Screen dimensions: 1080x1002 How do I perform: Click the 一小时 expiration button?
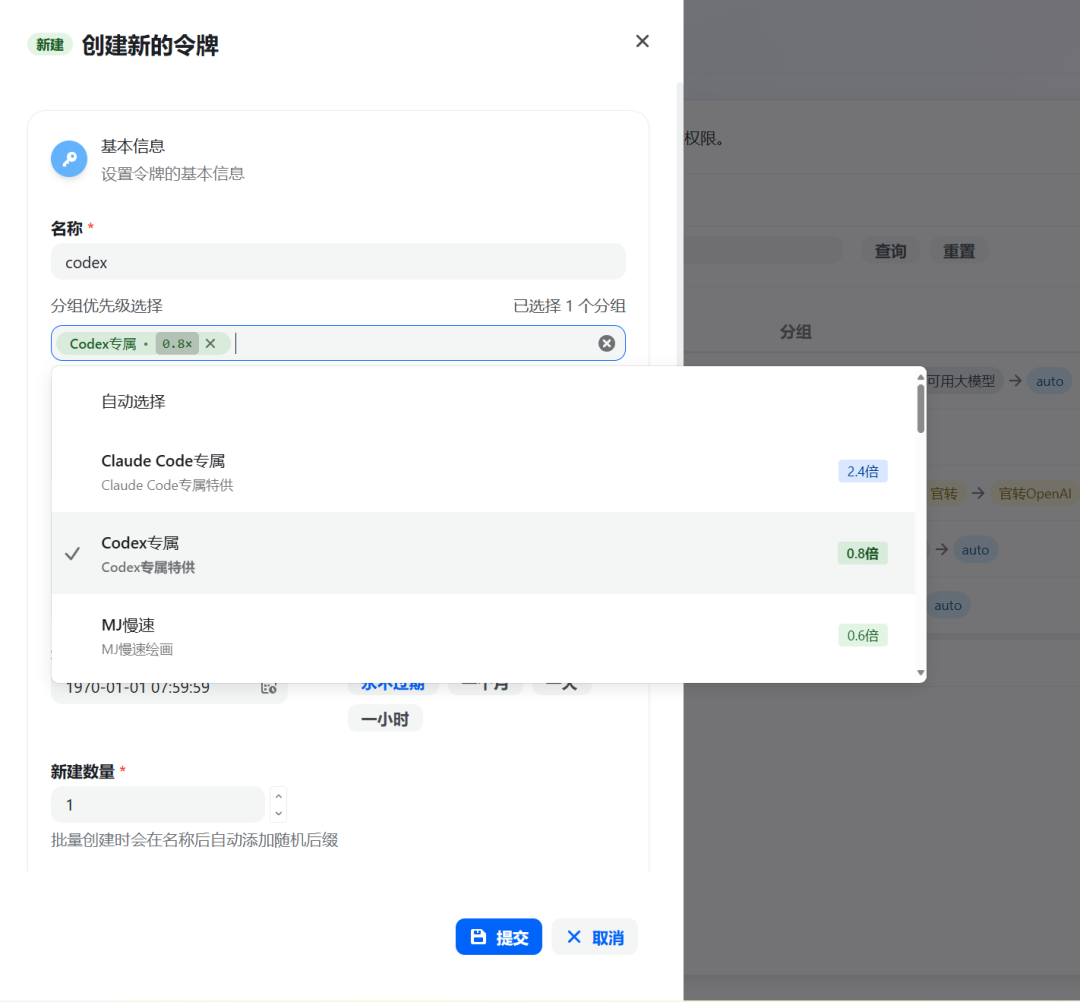pos(385,719)
